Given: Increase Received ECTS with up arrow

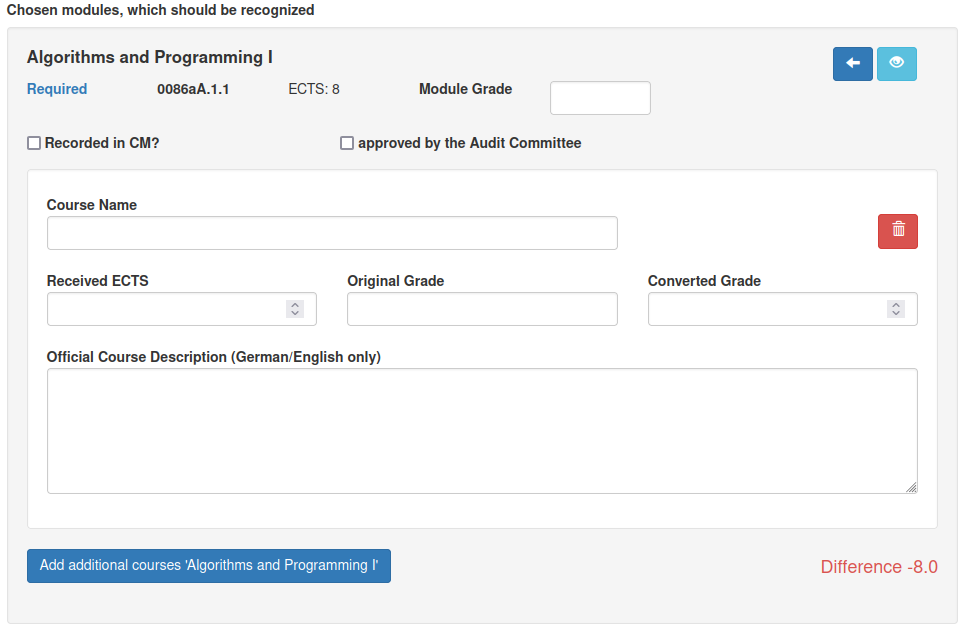Looking at the screenshot, I should click(x=295, y=305).
